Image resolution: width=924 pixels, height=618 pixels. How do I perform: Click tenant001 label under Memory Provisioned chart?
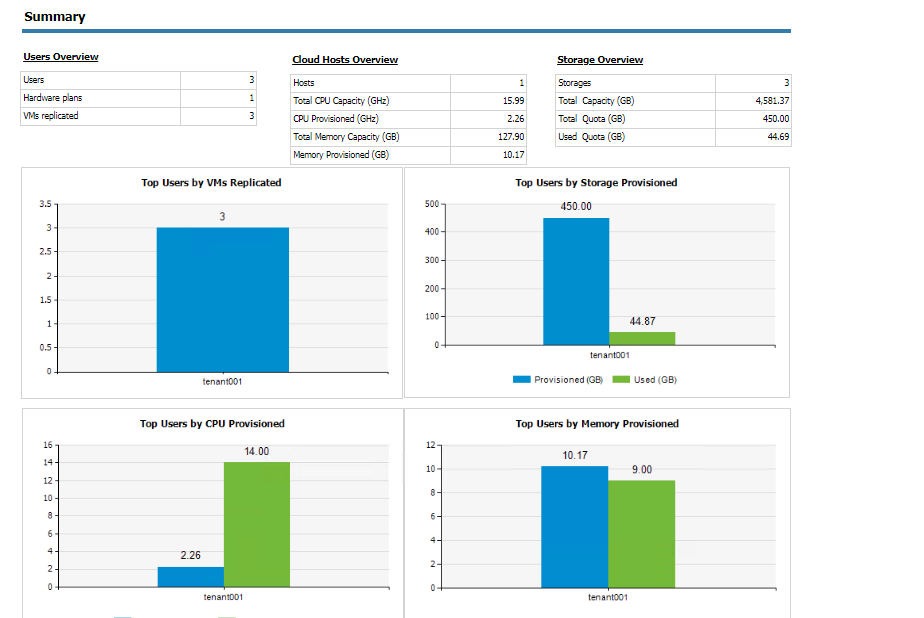(x=608, y=597)
